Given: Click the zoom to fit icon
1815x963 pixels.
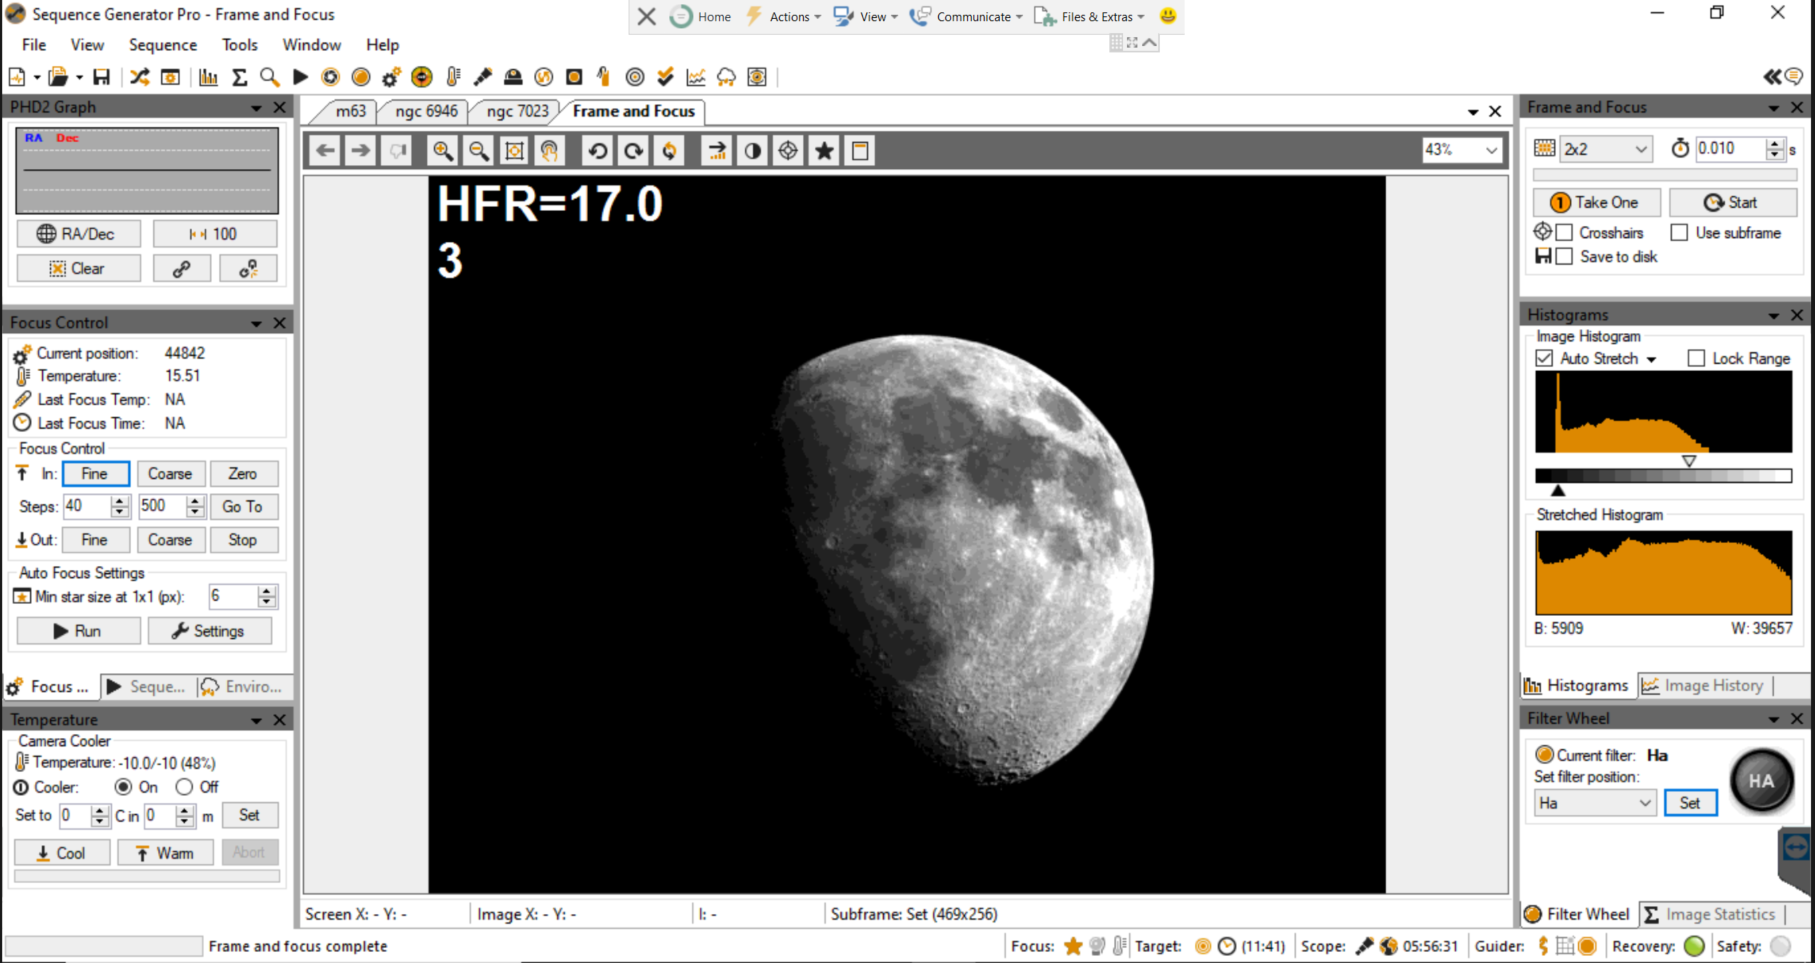Looking at the screenshot, I should 514,151.
